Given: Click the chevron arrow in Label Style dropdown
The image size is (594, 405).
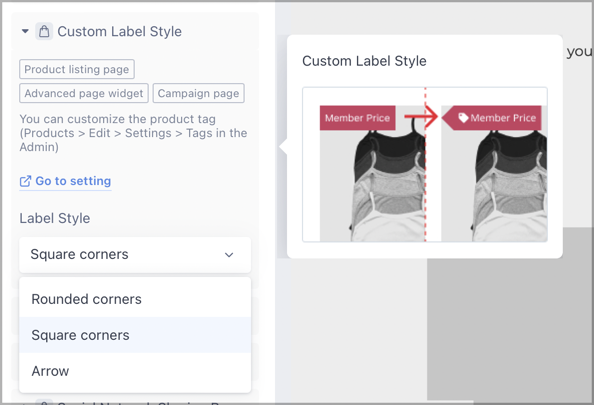Looking at the screenshot, I should [229, 255].
